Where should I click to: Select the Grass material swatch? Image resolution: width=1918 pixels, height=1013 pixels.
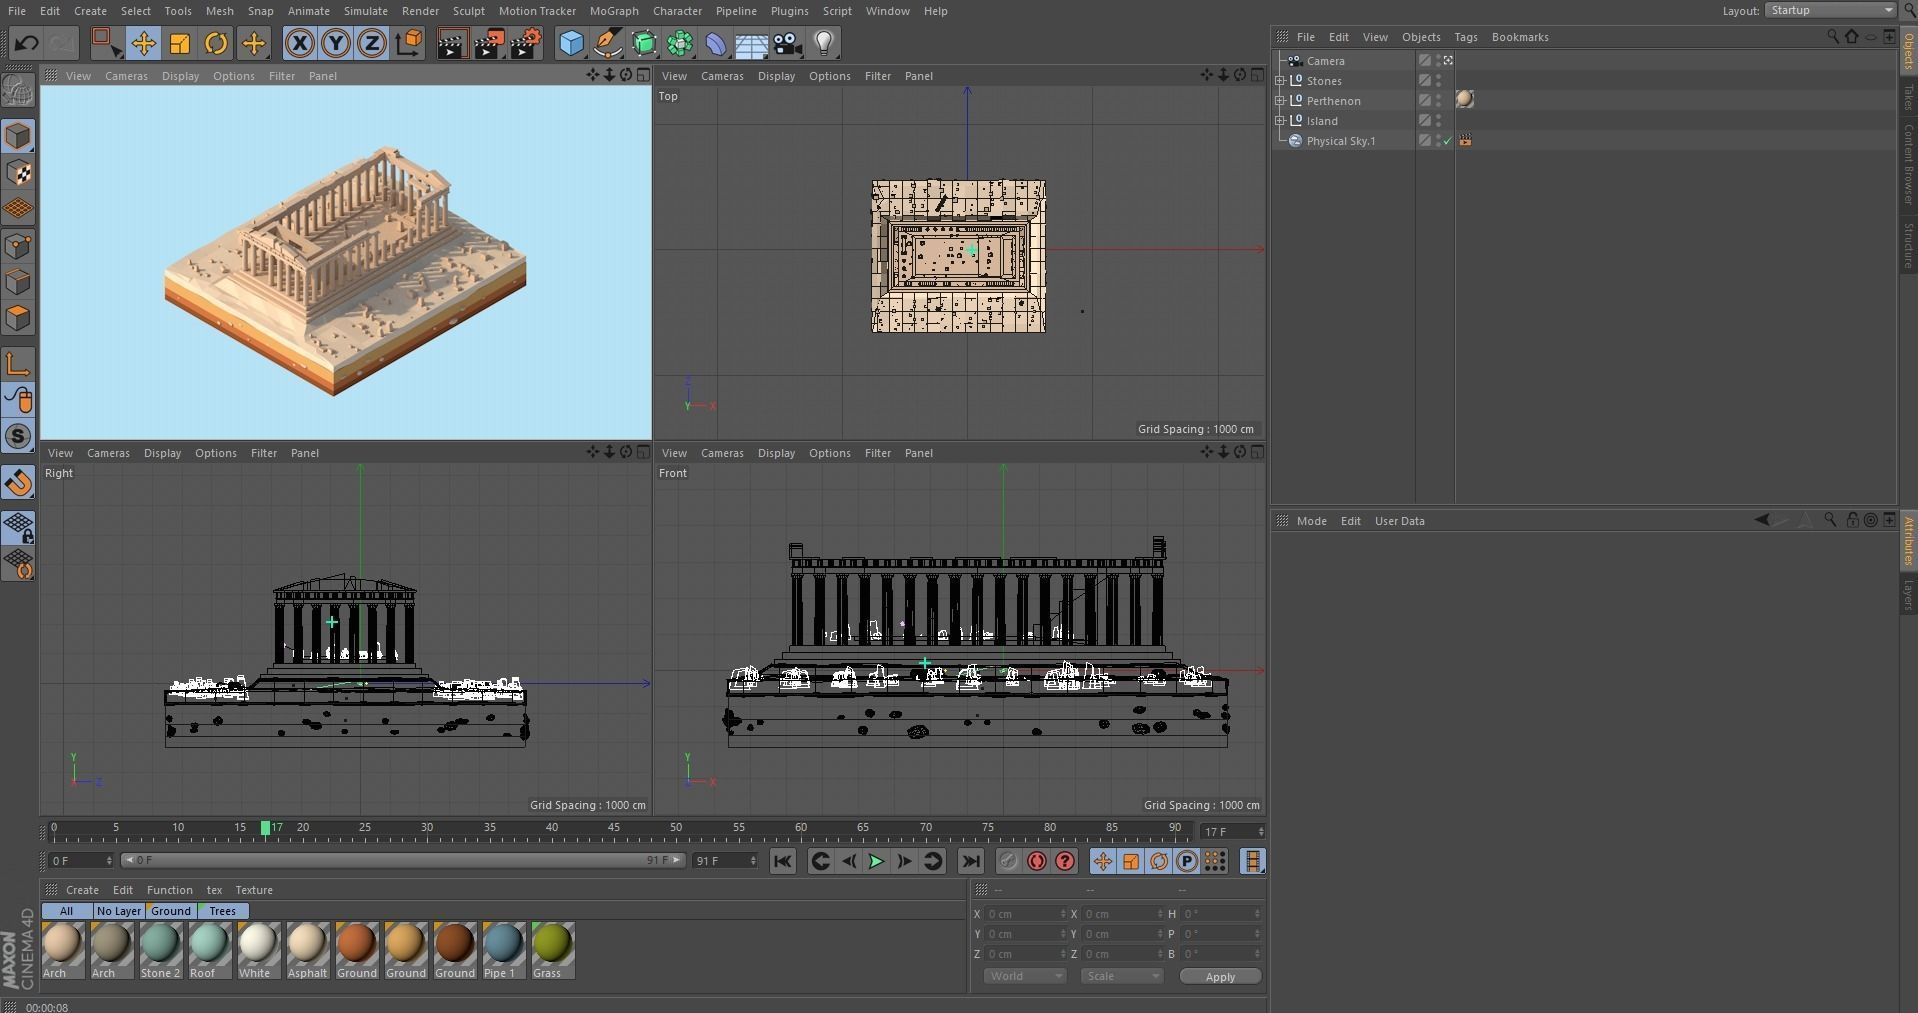(x=552, y=945)
